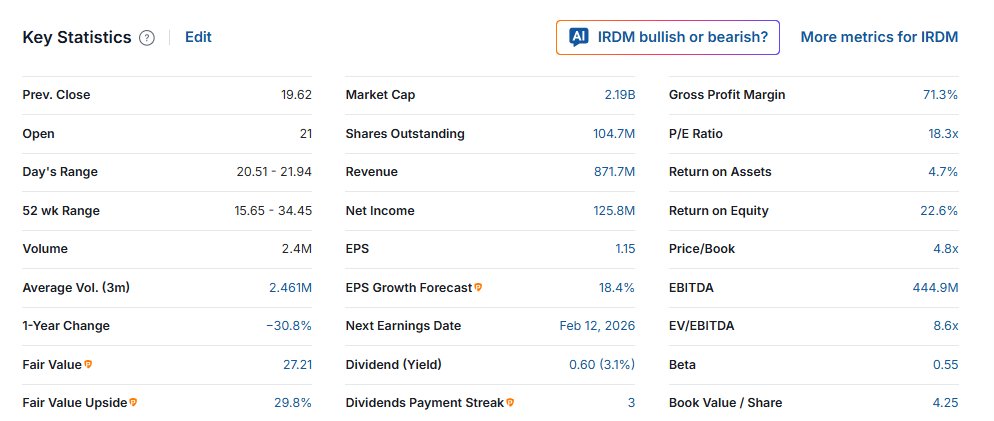Click the Edit link for Key Statistics

pyautogui.click(x=198, y=37)
